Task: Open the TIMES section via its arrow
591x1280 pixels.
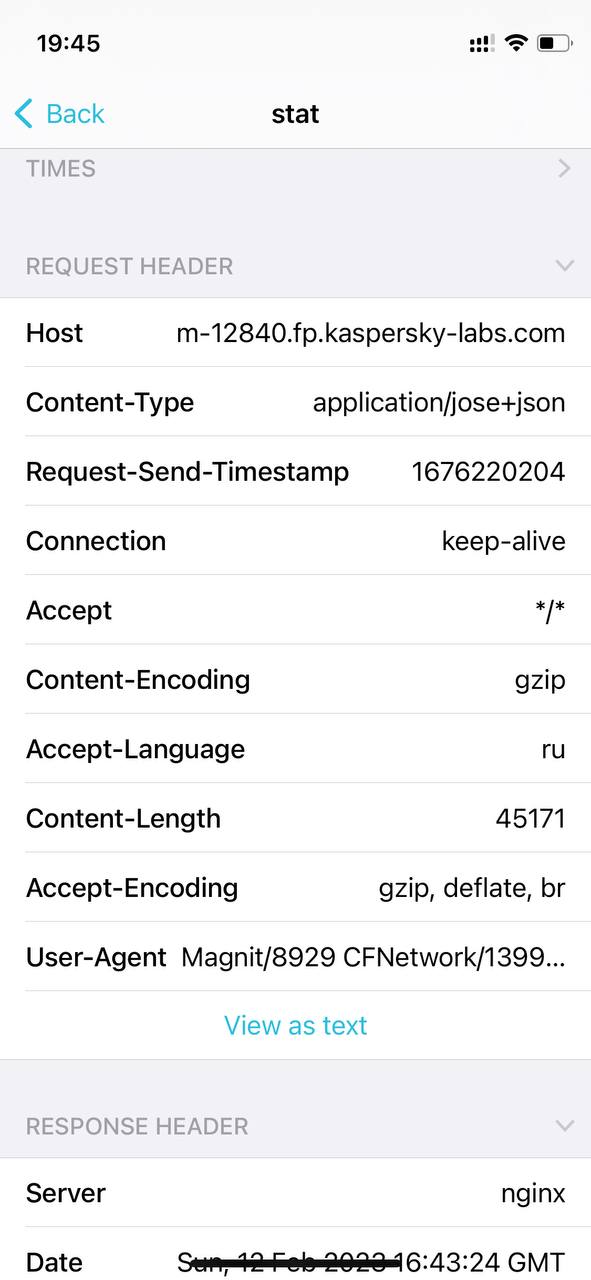Action: pos(563,168)
